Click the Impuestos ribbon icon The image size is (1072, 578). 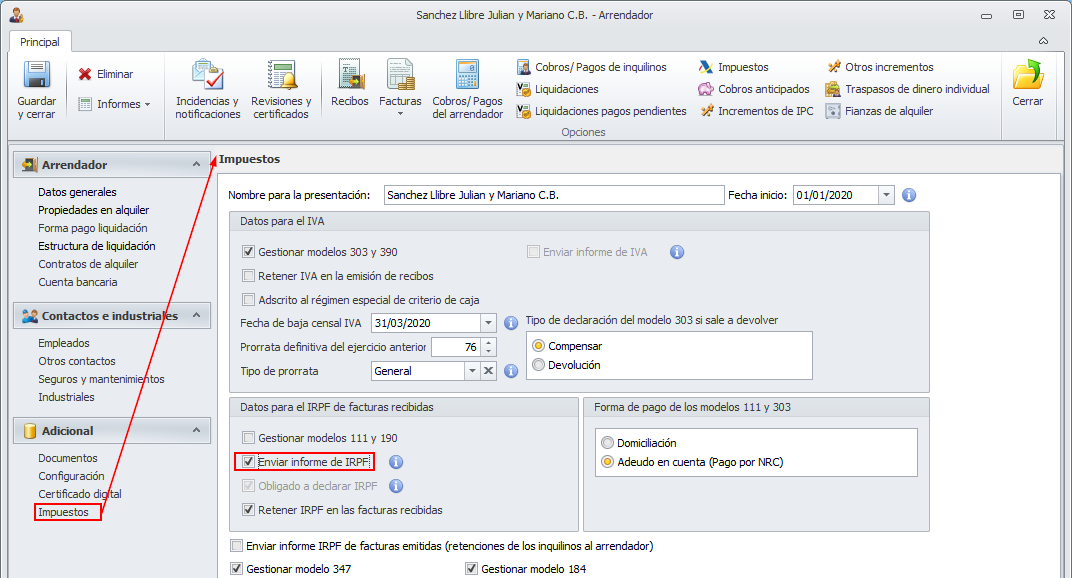706,67
